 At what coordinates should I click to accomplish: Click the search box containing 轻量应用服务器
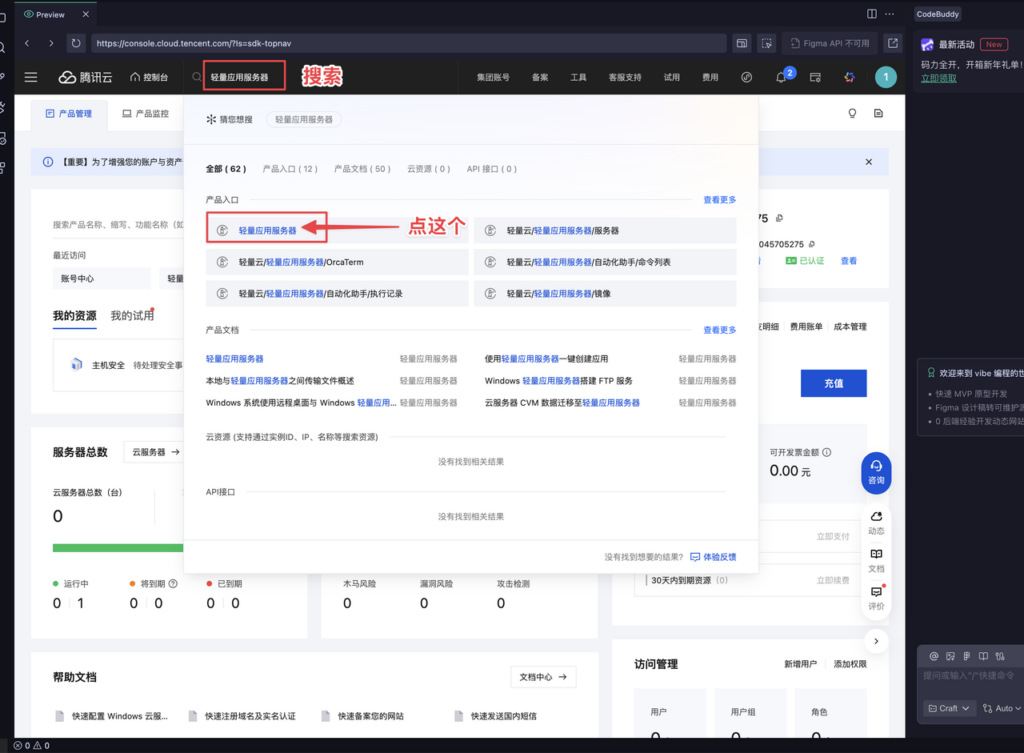pos(245,77)
